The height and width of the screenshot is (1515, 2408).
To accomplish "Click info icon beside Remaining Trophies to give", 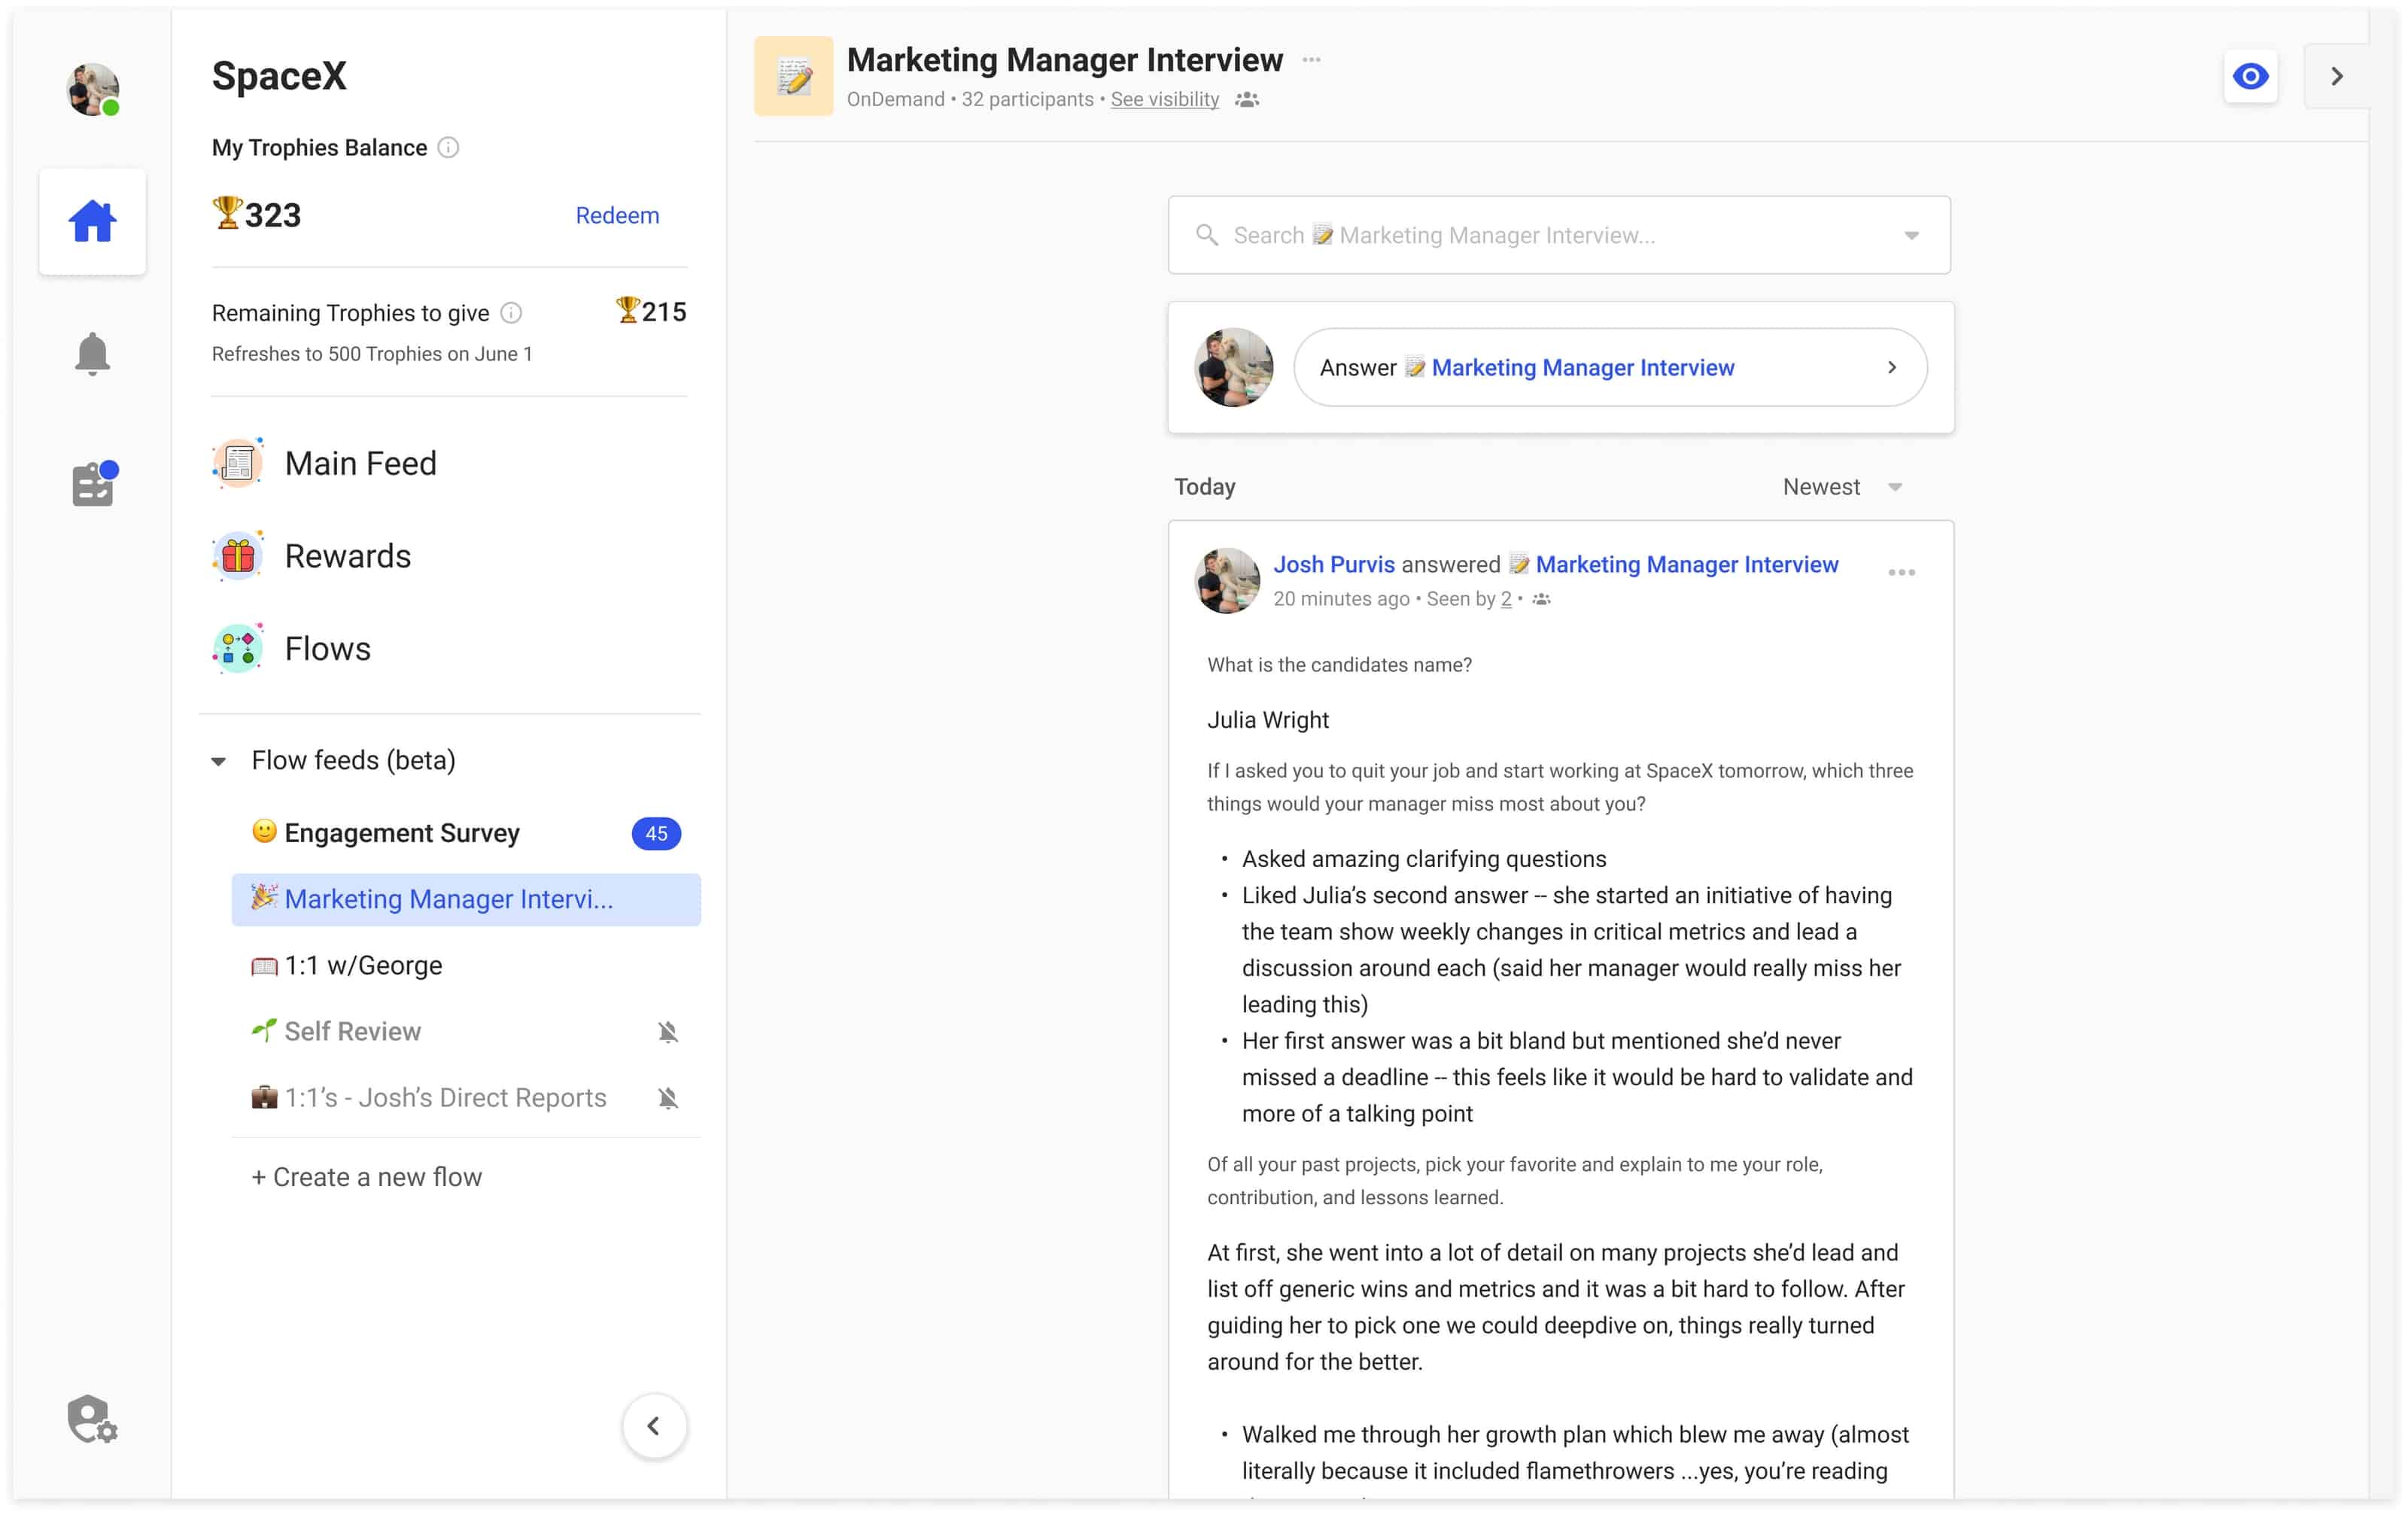I will point(511,313).
